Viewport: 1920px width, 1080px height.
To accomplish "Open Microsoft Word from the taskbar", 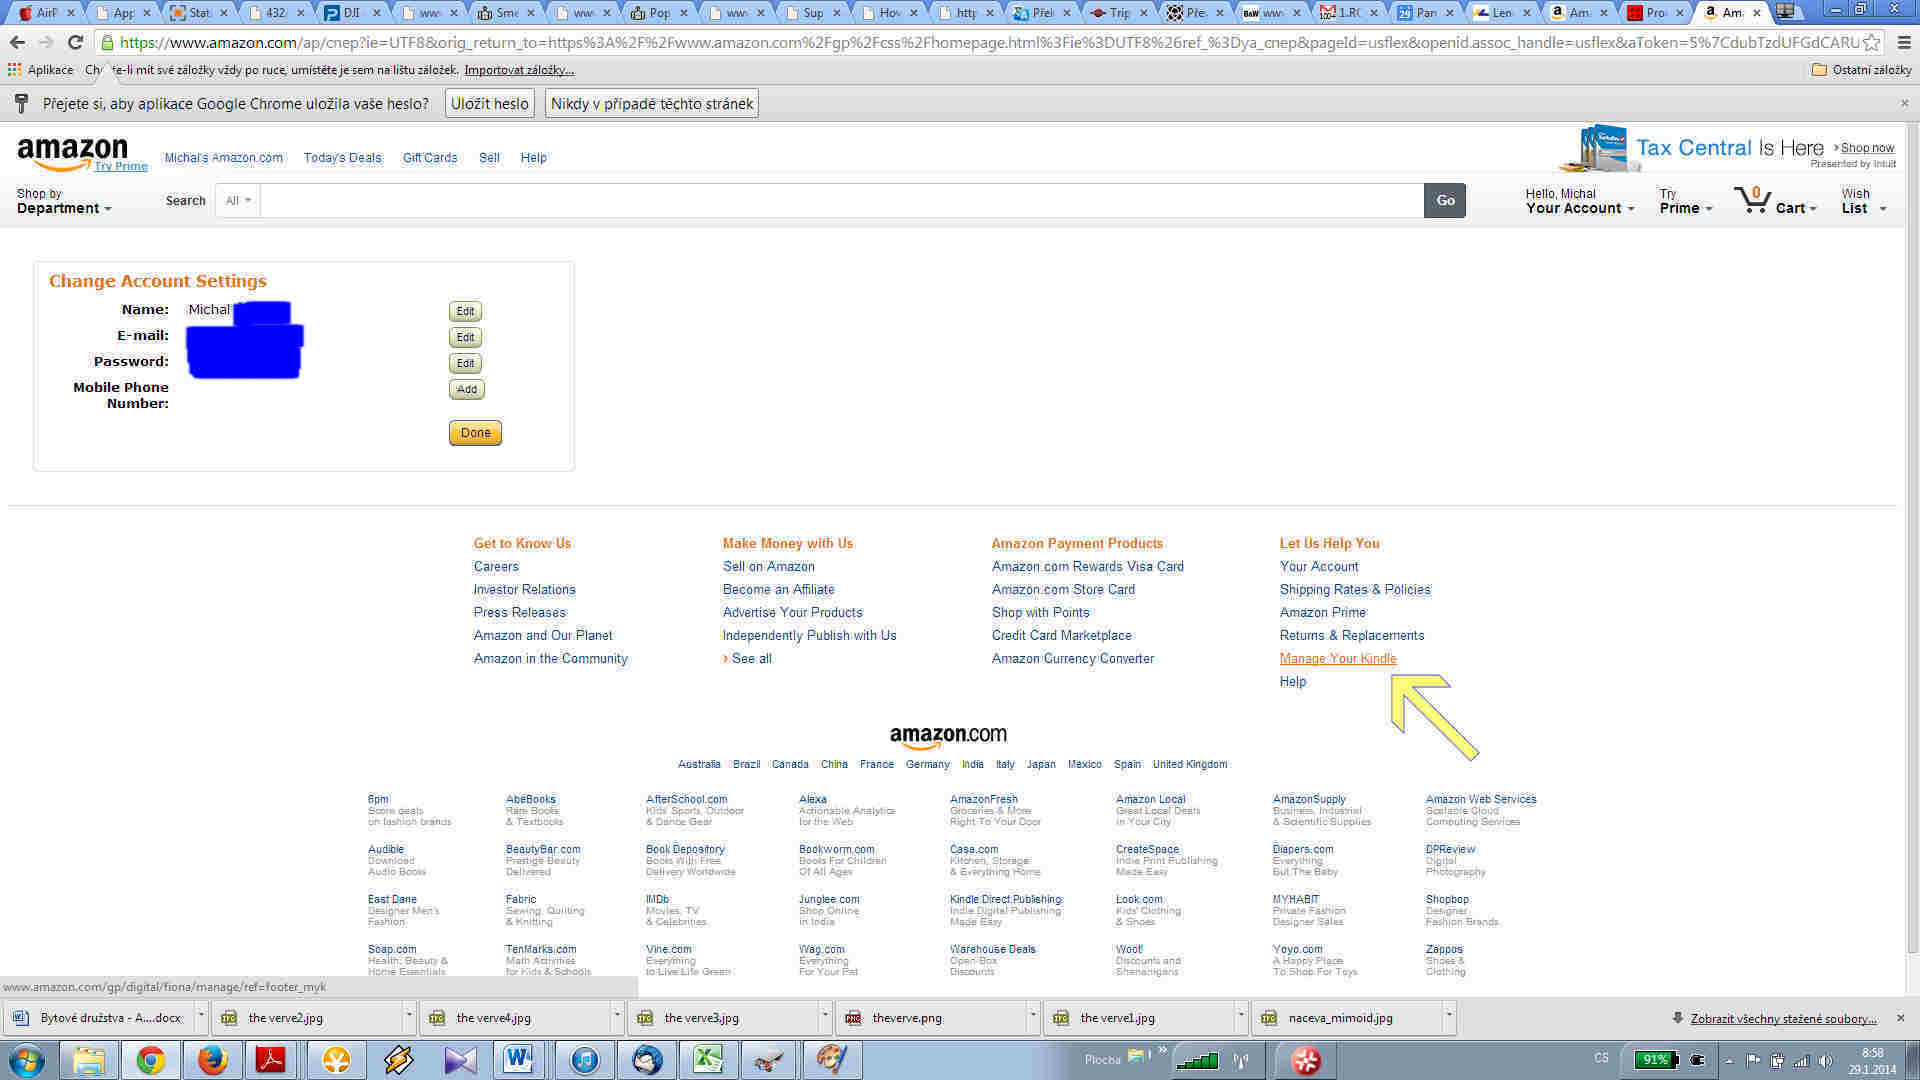I will click(x=519, y=1060).
